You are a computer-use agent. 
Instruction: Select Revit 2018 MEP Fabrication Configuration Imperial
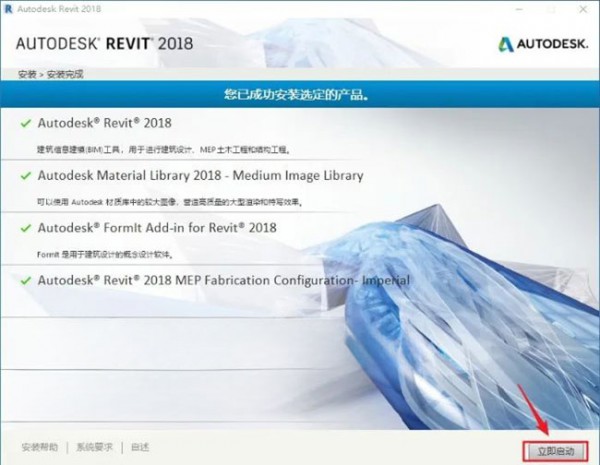pyautogui.click(x=223, y=281)
